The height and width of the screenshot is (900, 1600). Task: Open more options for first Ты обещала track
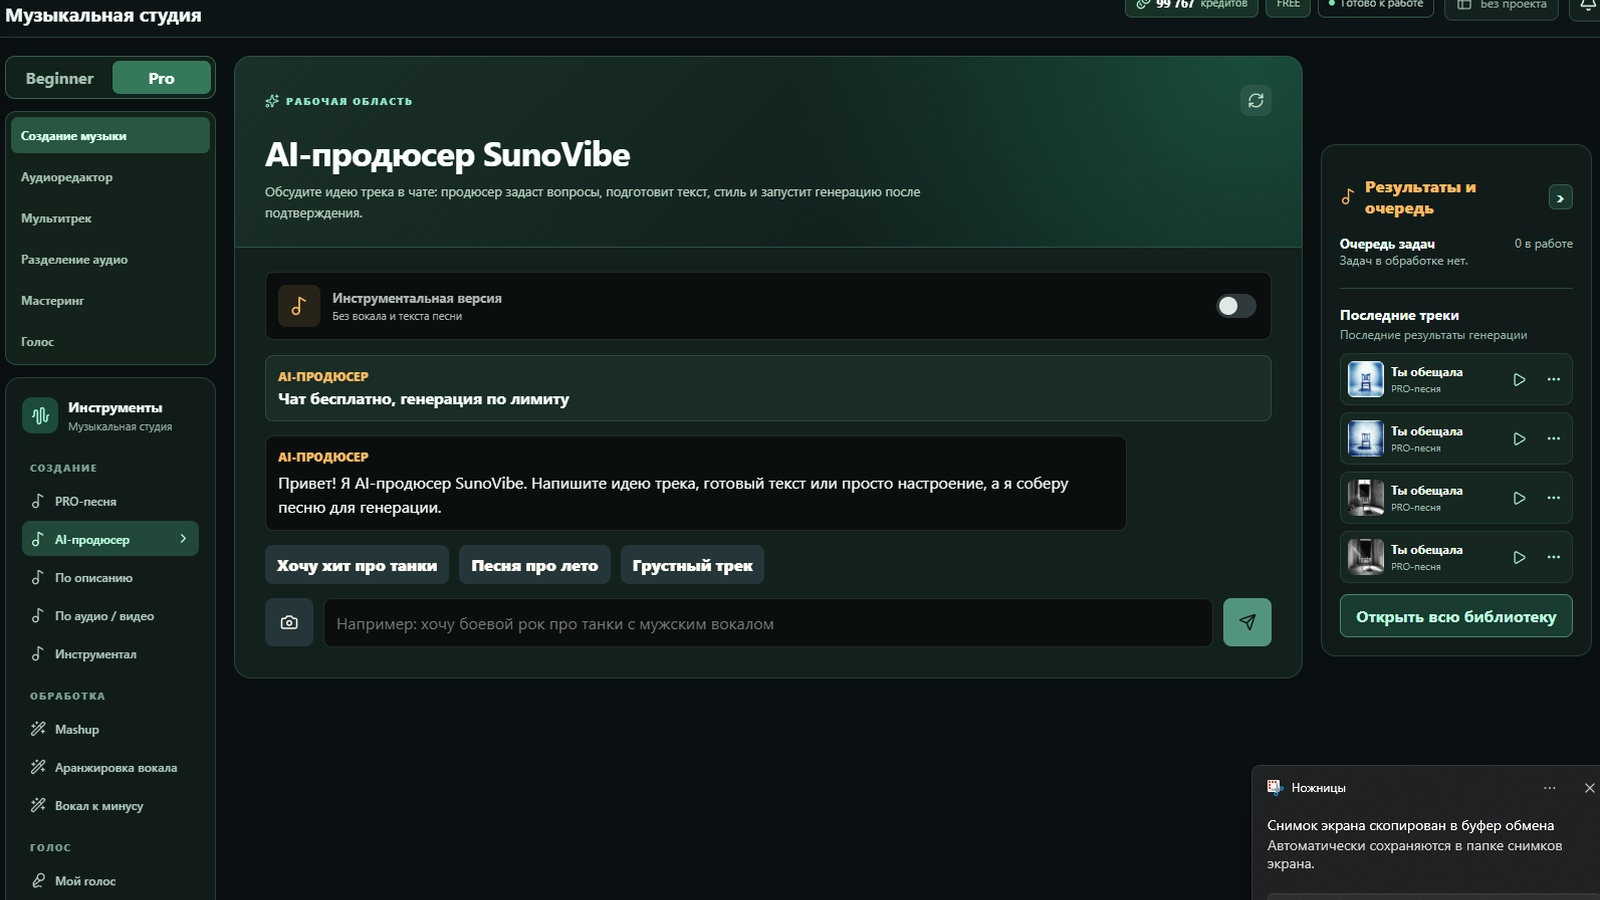coord(1553,380)
